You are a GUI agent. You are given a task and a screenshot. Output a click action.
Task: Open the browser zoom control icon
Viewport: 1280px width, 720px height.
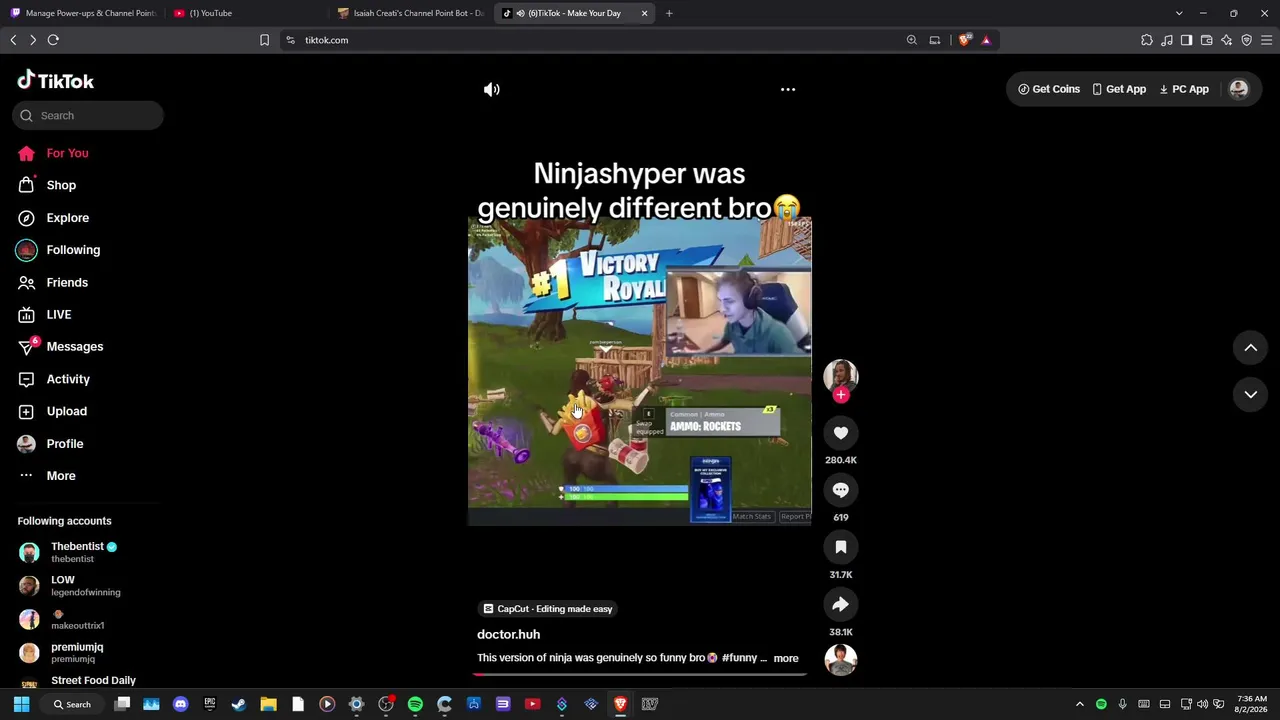point(911,40)
